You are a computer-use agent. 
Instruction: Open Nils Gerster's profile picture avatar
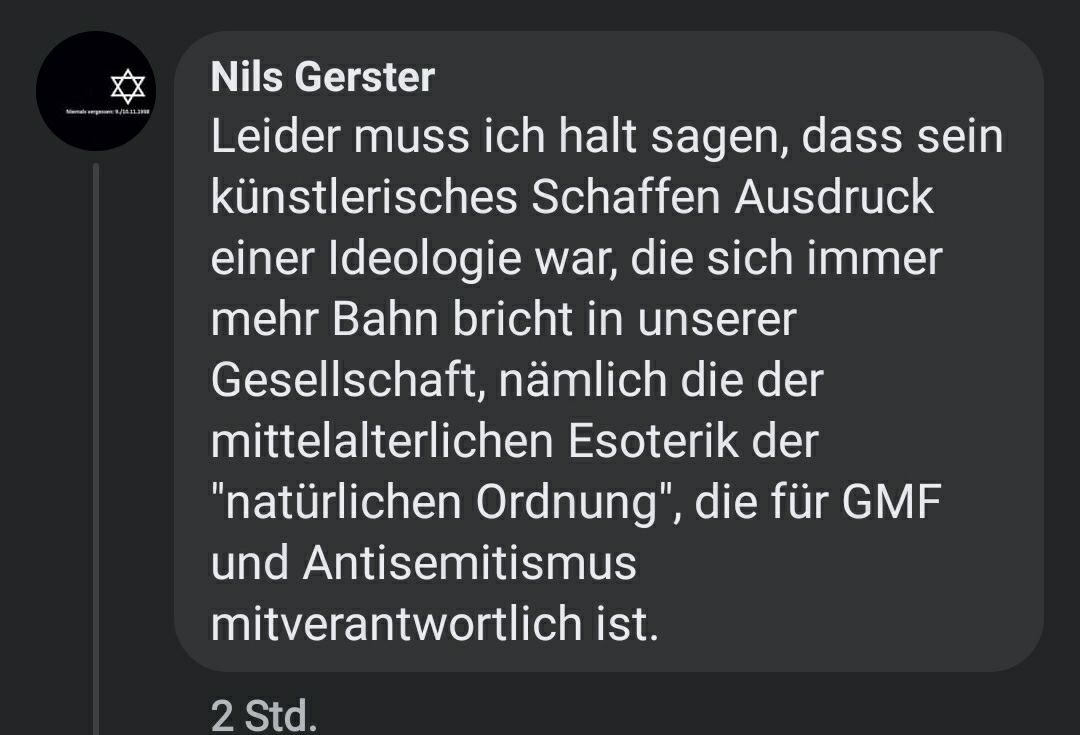pyautogui.click(x=96, y=91)
